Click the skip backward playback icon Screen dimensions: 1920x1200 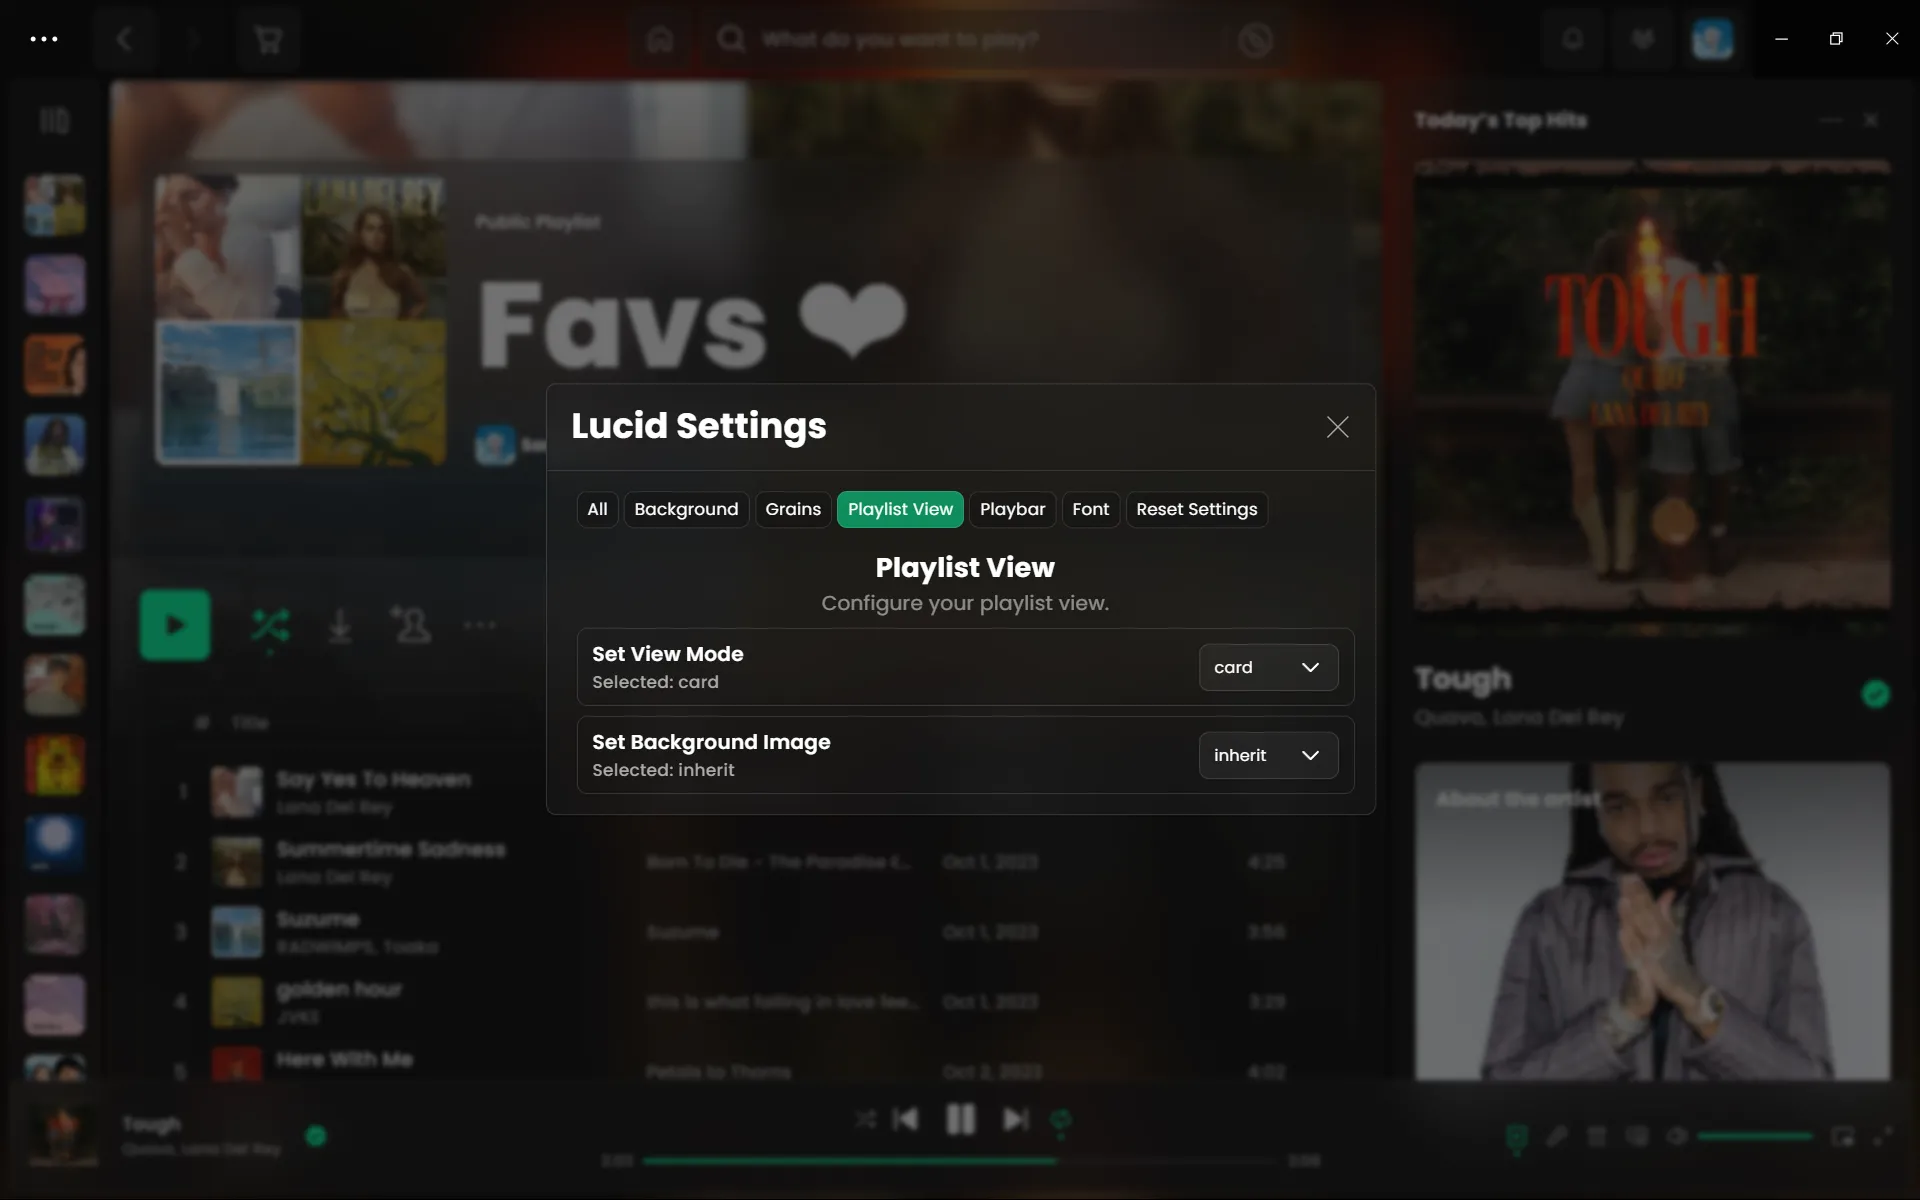[x=905, y=1118]
